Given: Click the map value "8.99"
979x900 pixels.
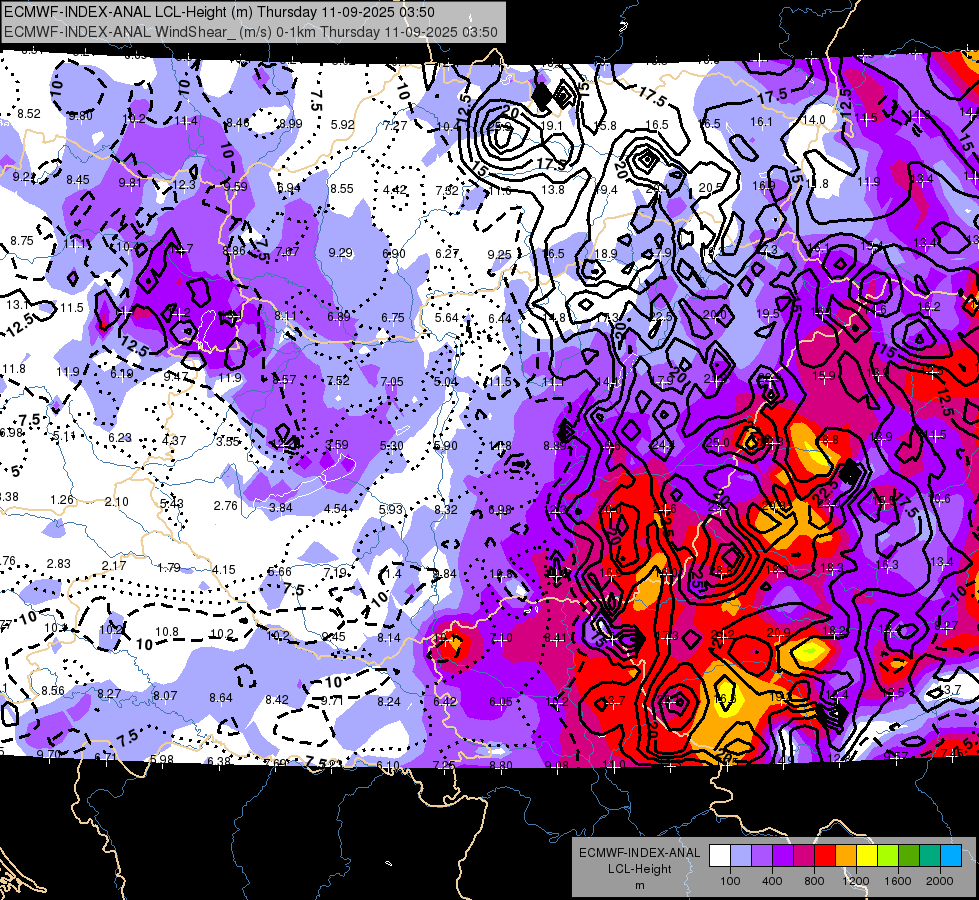Looking at the screenshot, I should tap(290, 124).
